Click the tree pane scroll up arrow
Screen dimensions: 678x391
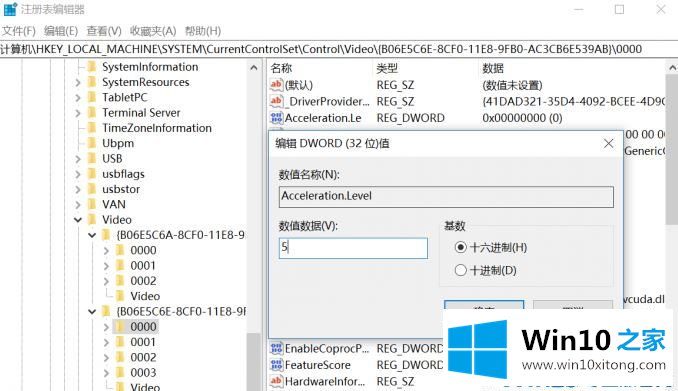pos(254,67)
